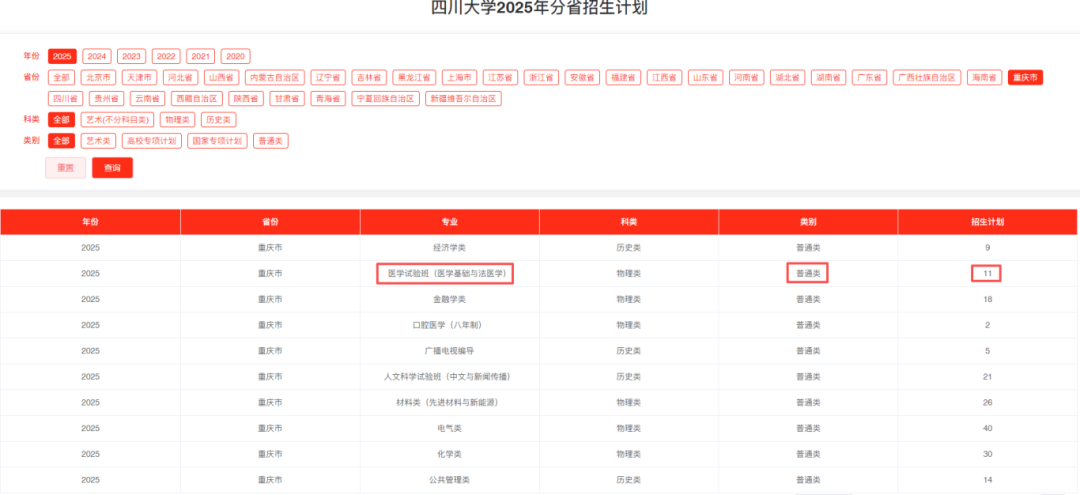The width and height of the screenshot is (1080, 495).
Task: Filter by province 宁夏回族自治区
Action: [385, 99]
